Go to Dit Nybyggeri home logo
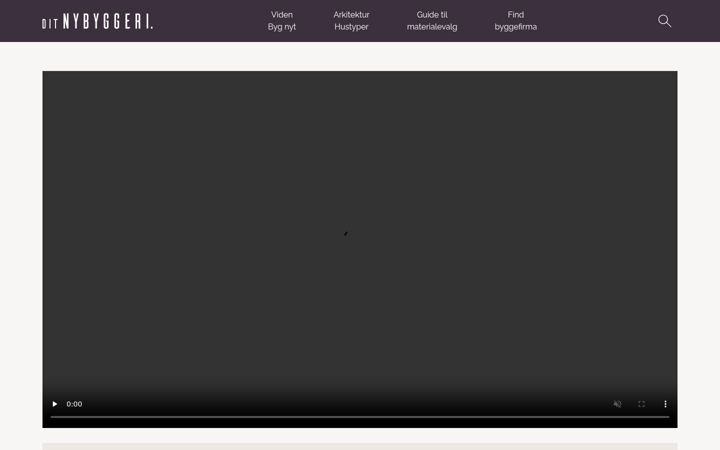This screenshot has width=720, height=450. [x=97, y=21]
